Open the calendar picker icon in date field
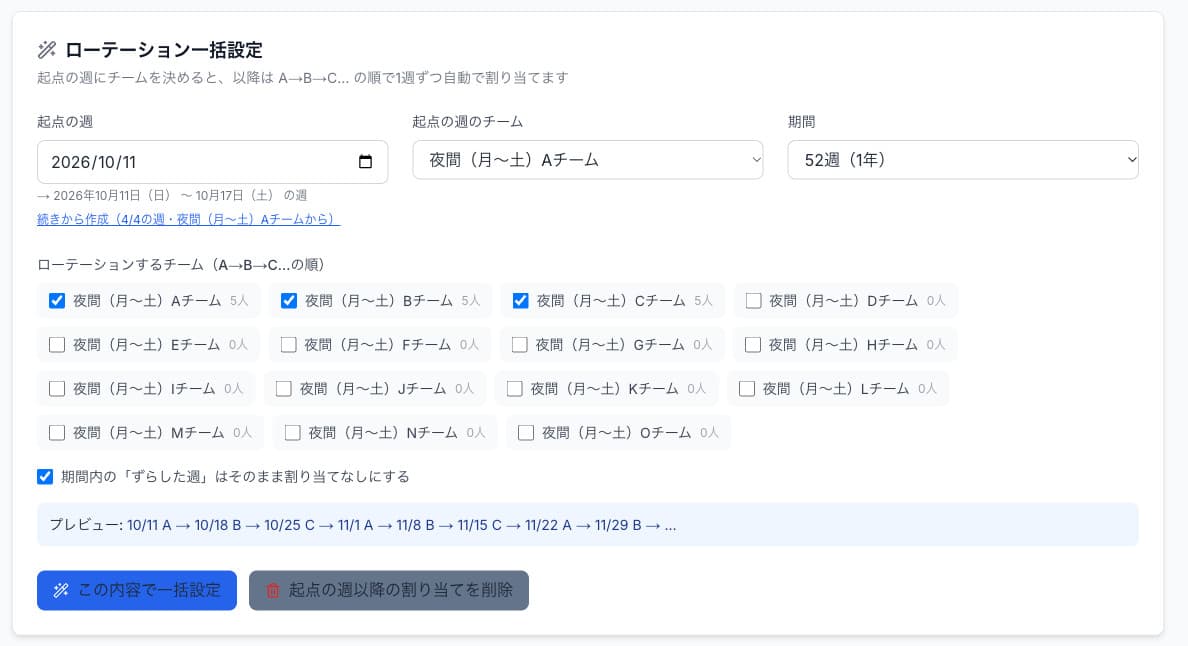The height and width of the screenshot is (646, 1188). [365, 161]
